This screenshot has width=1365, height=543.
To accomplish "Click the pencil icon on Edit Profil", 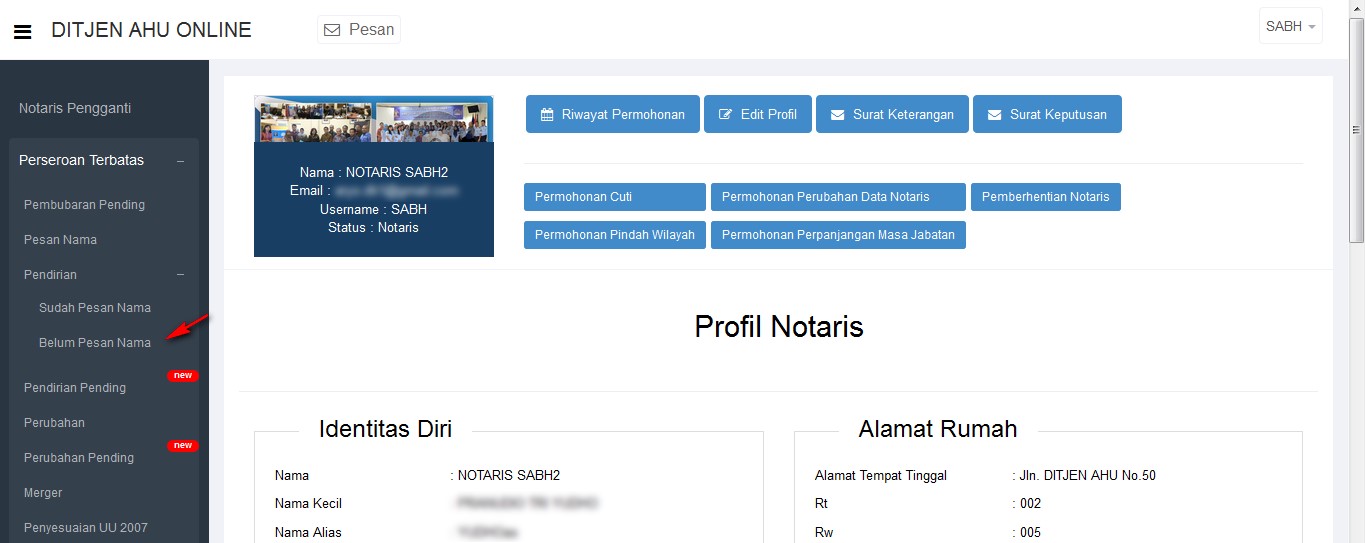I will [725, 114].
